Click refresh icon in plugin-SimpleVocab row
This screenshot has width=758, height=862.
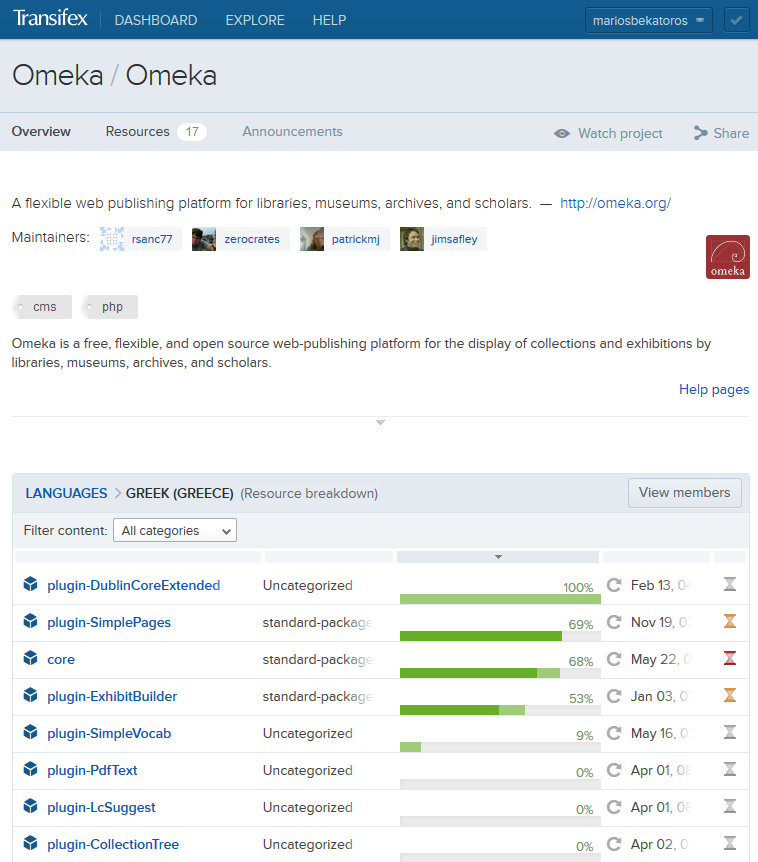pyautogui.click(x=614, y=733)
